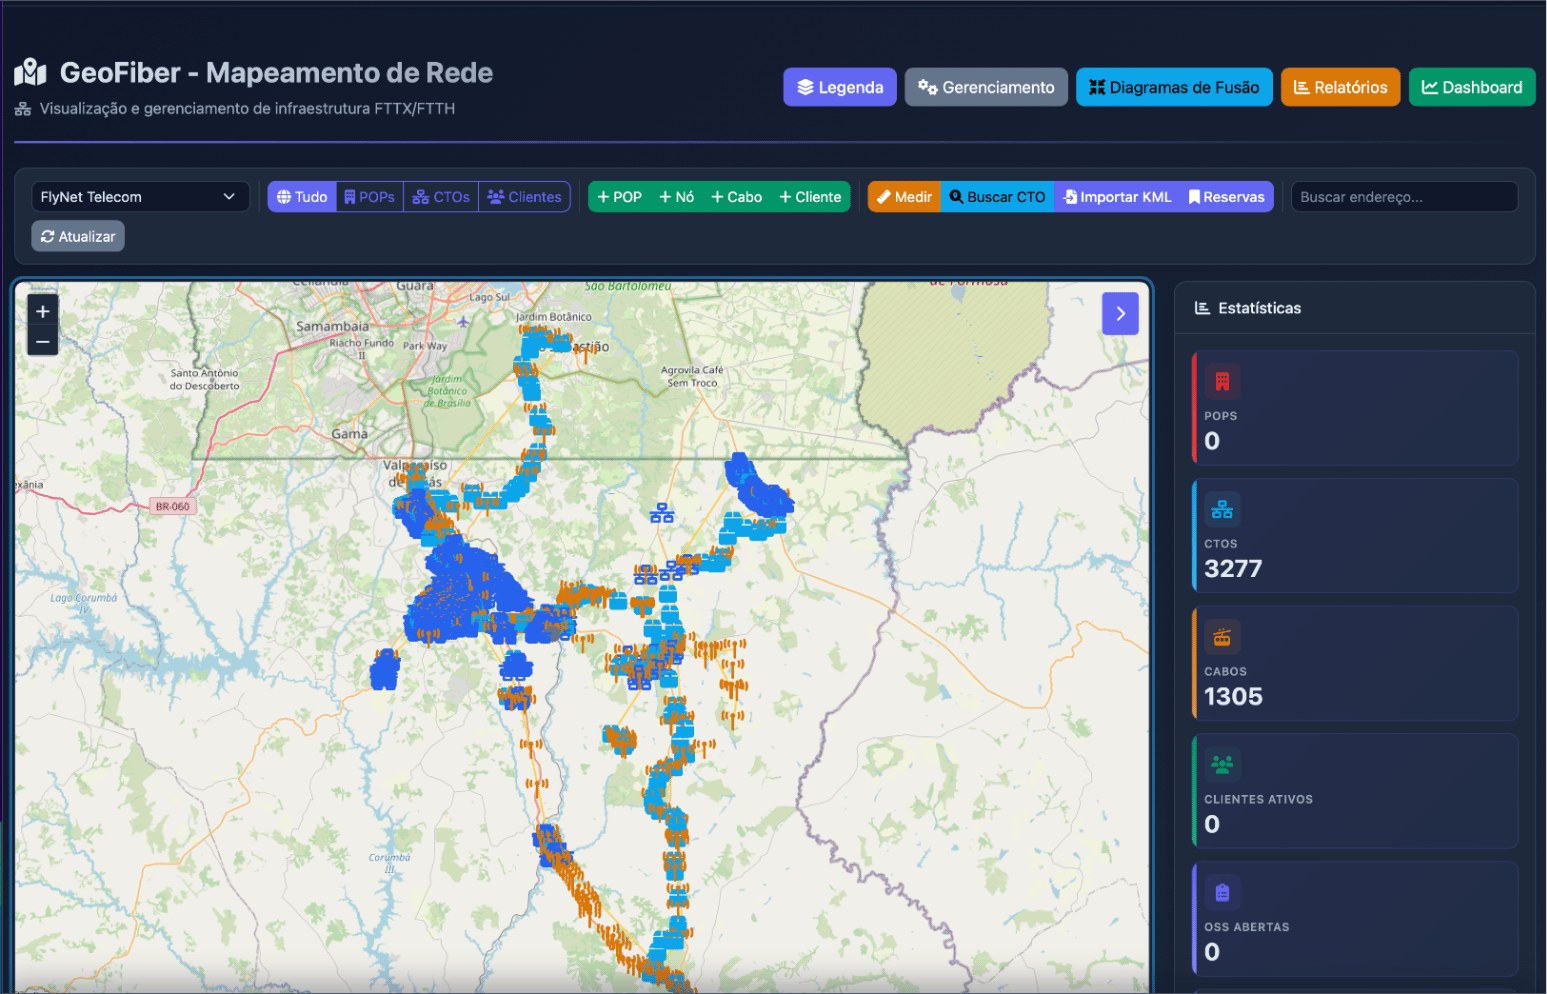Collapse the map side panel with the chevron
This screenshot has width=1547, height=994.
tap(1119, 313)
